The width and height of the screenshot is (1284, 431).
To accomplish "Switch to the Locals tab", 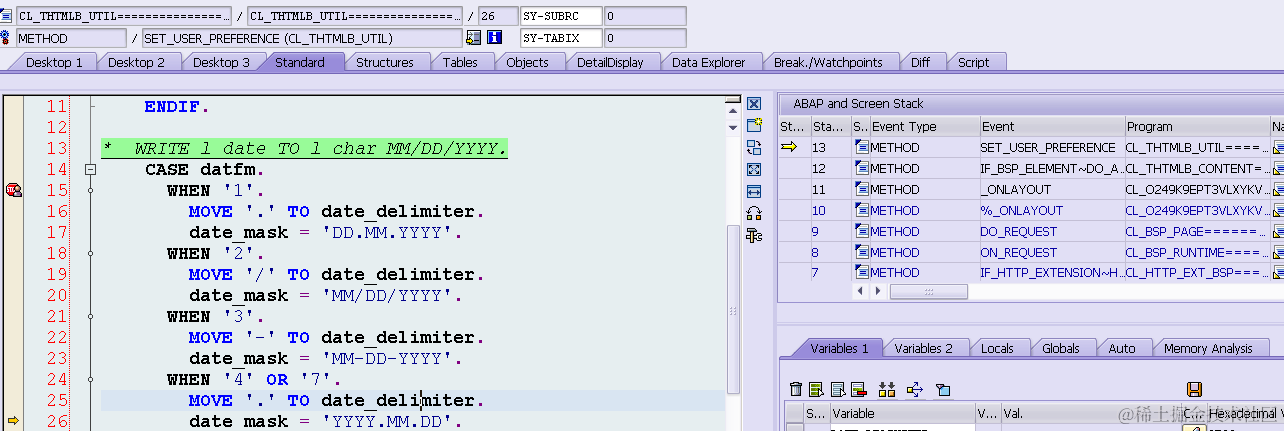I will coord(997,348).
